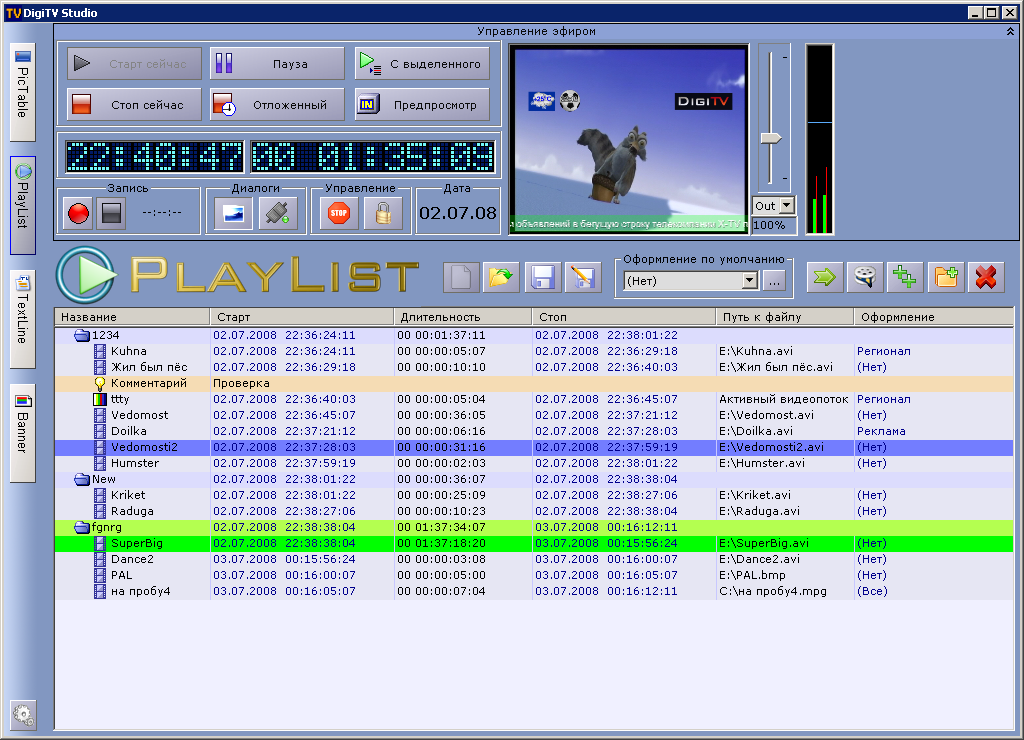The width and height of the screenshot is (1024, 740).
Task: Save the playlist with floppy icon
Action: [543, 278]
